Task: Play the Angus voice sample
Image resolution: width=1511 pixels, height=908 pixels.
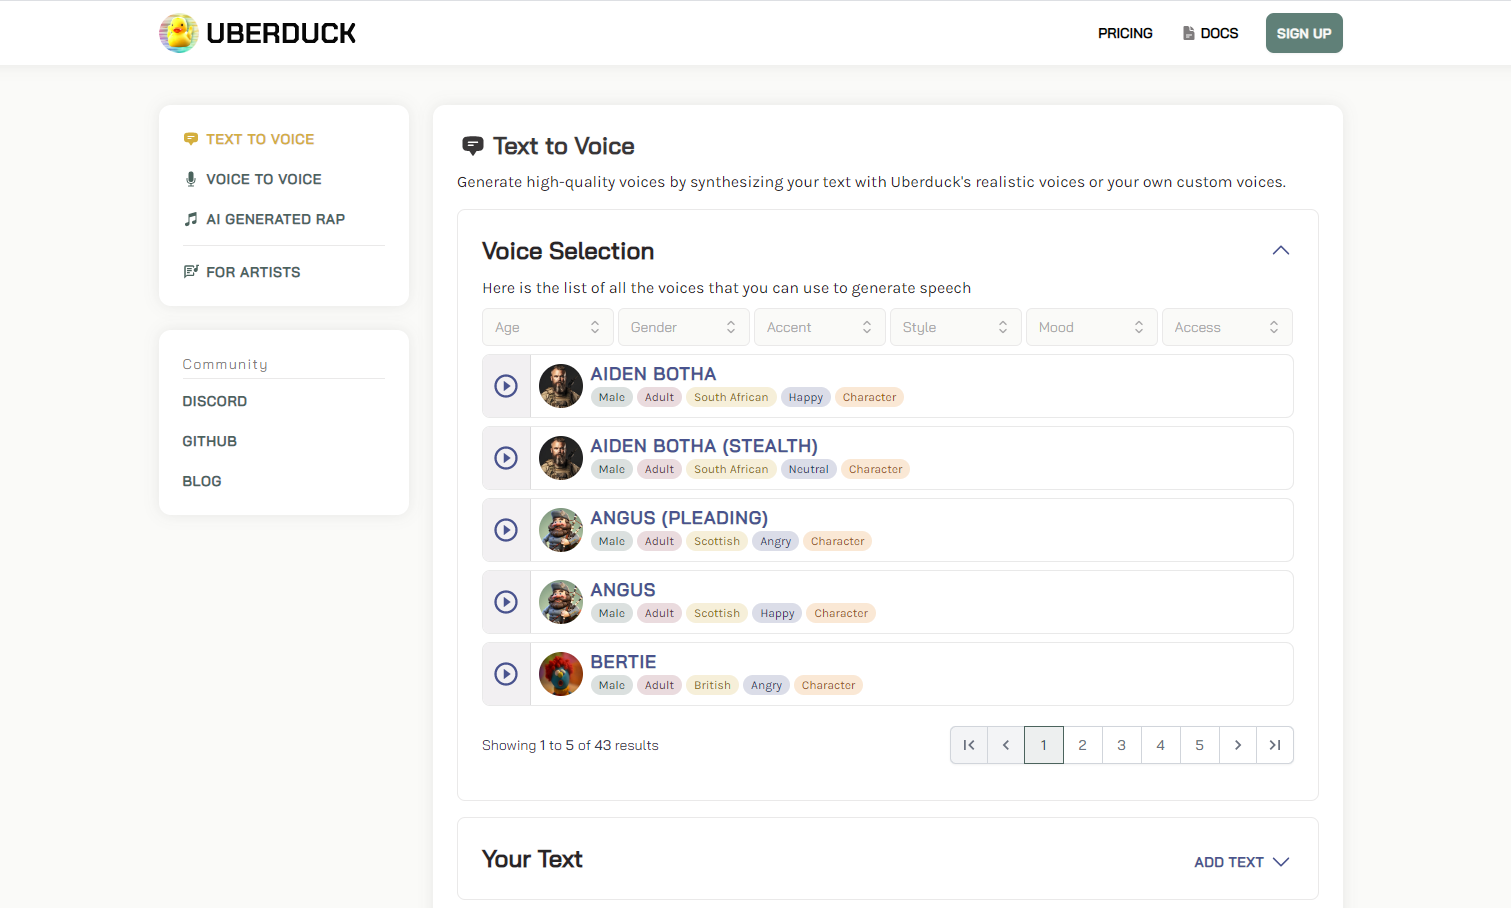Action: tap(506, 602)
